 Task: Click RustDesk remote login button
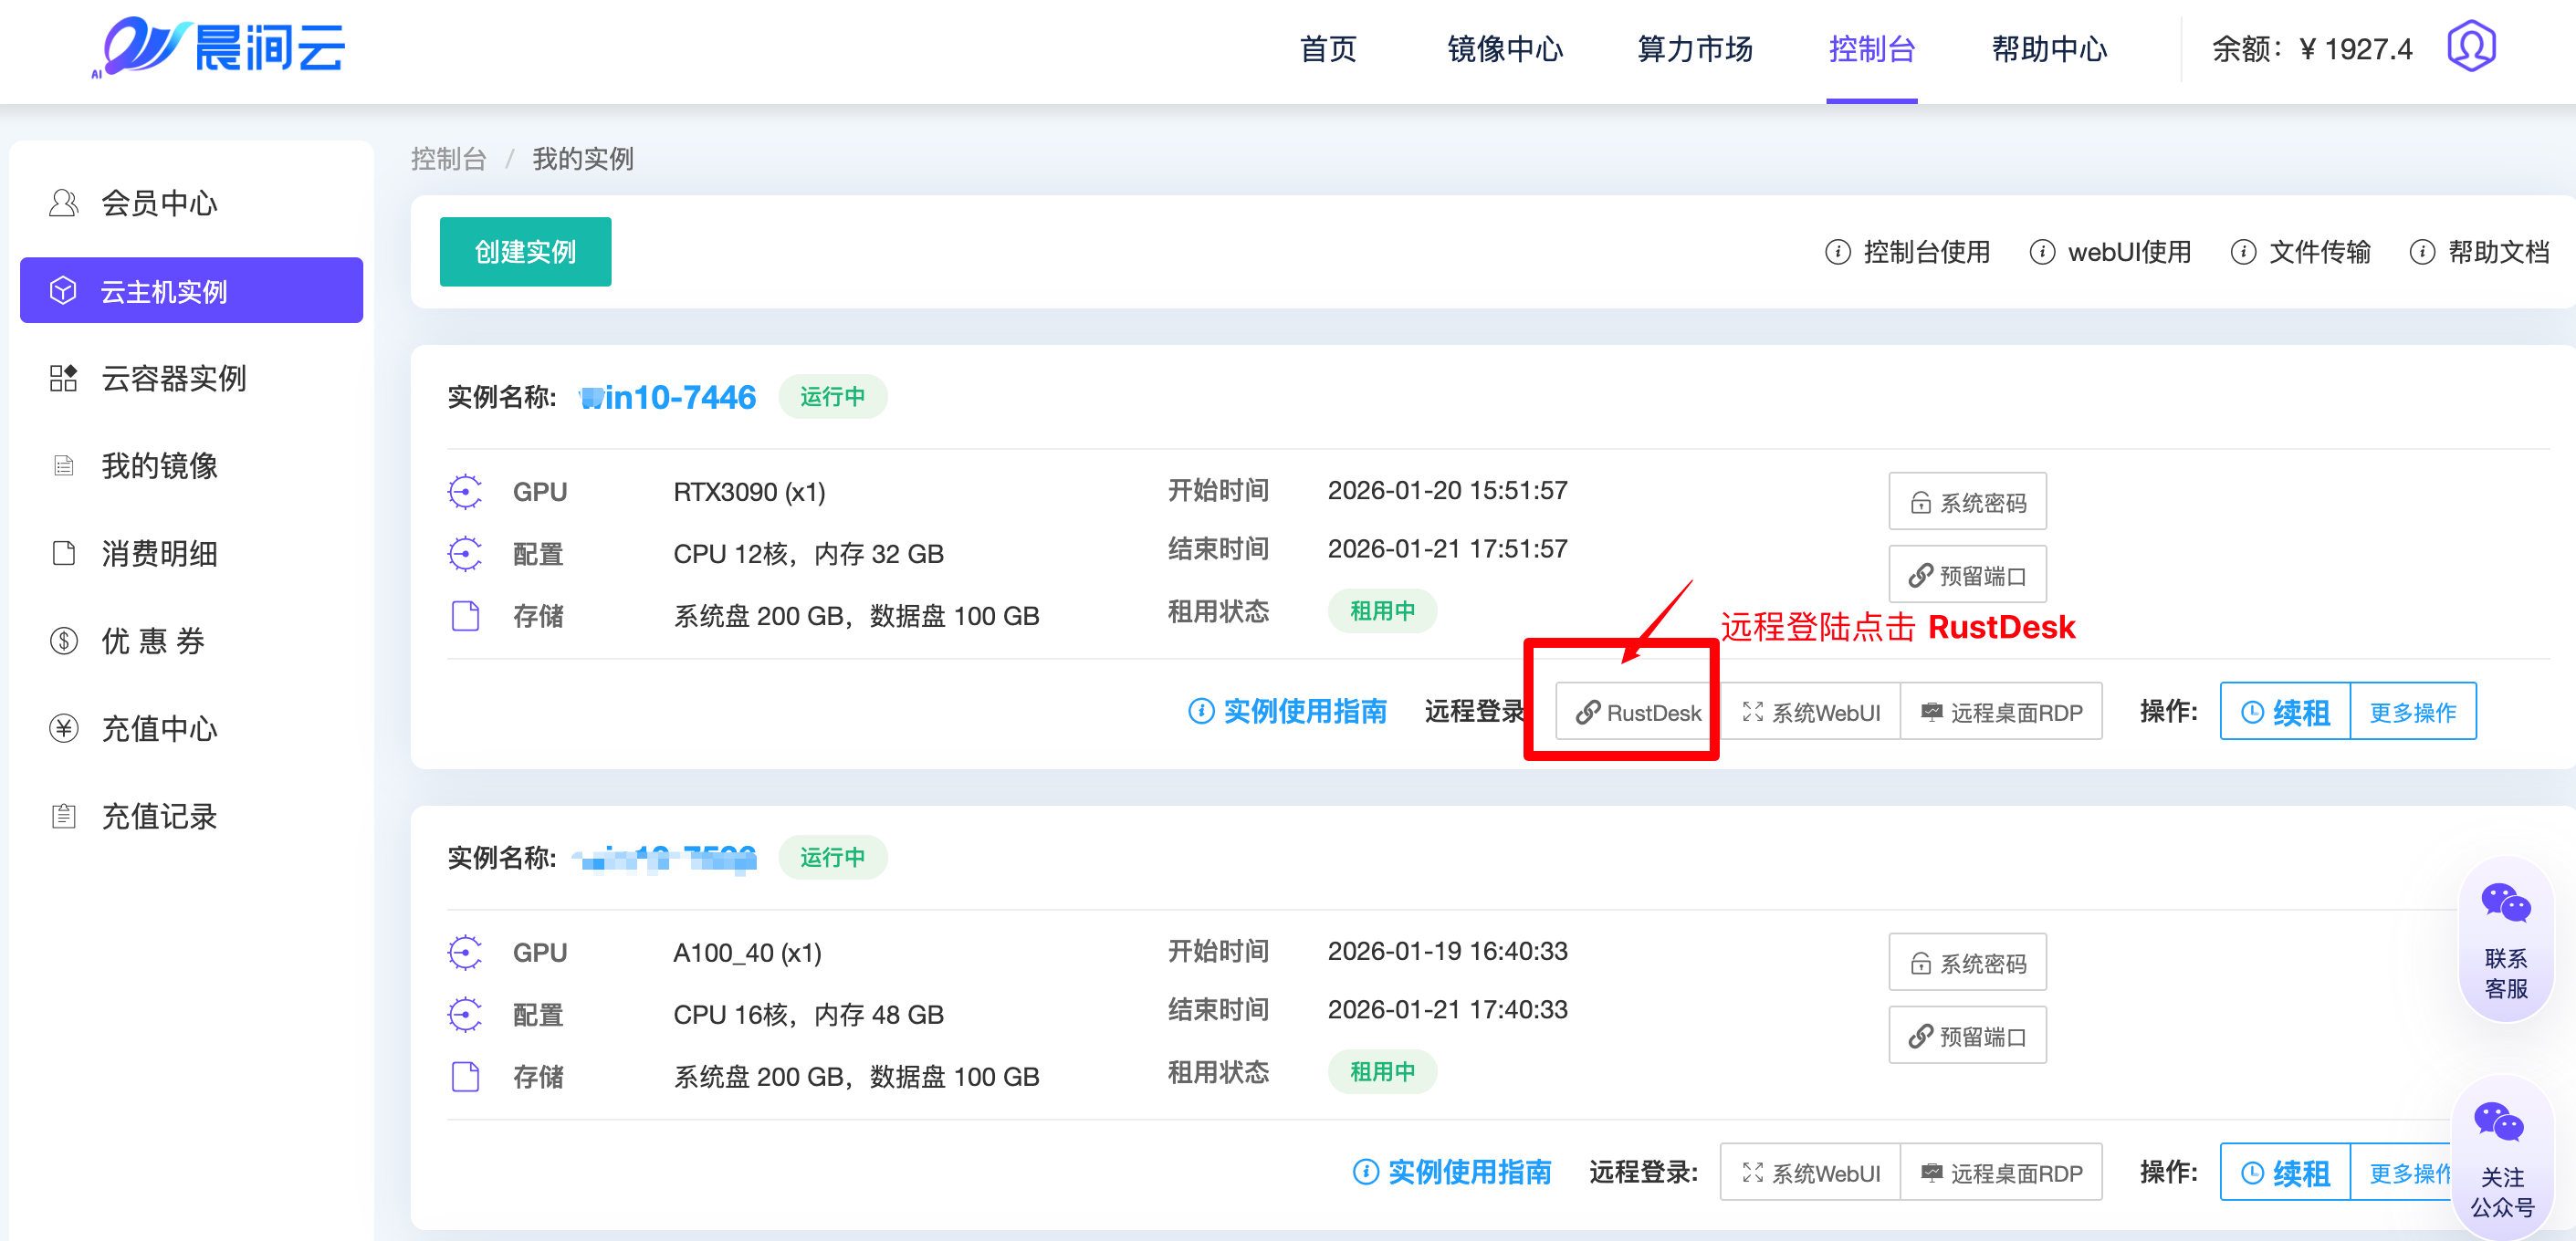[x=1636, y=712]
